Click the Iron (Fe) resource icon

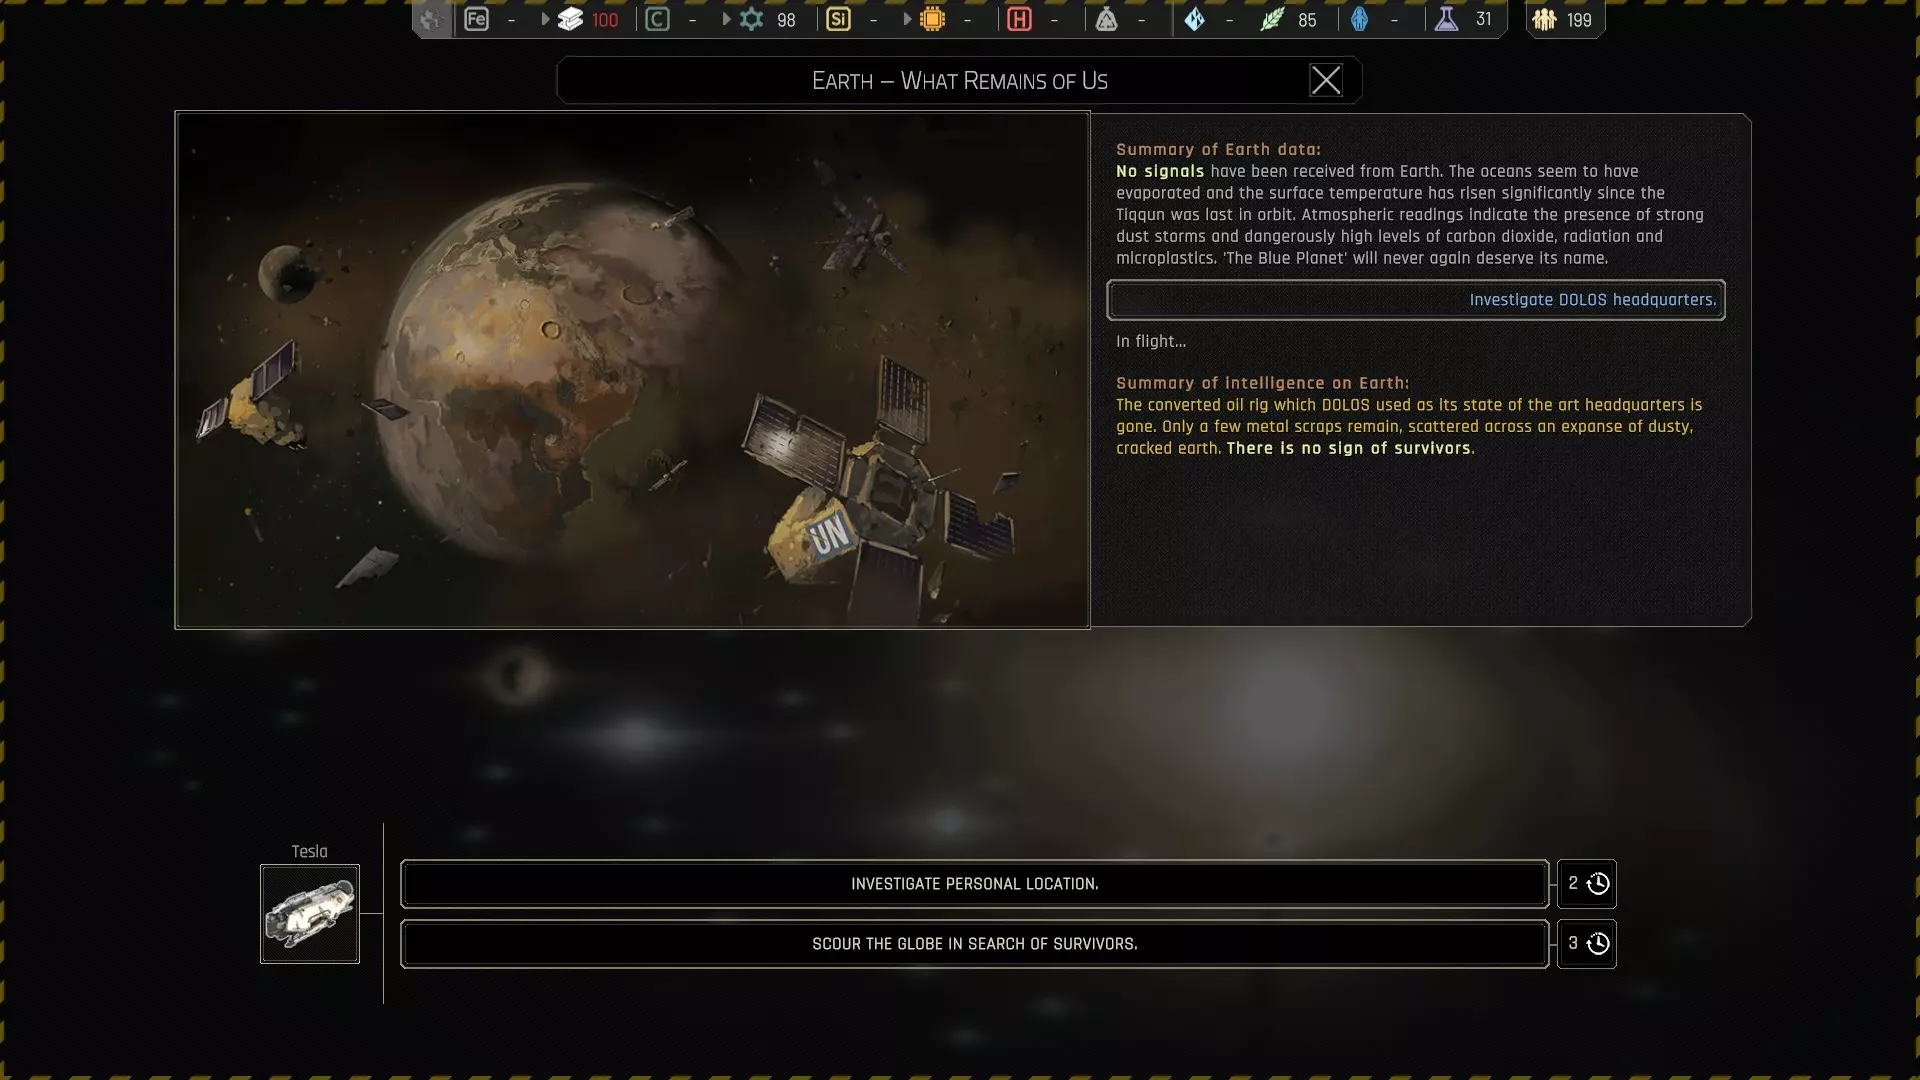click(x=476, y=19)
